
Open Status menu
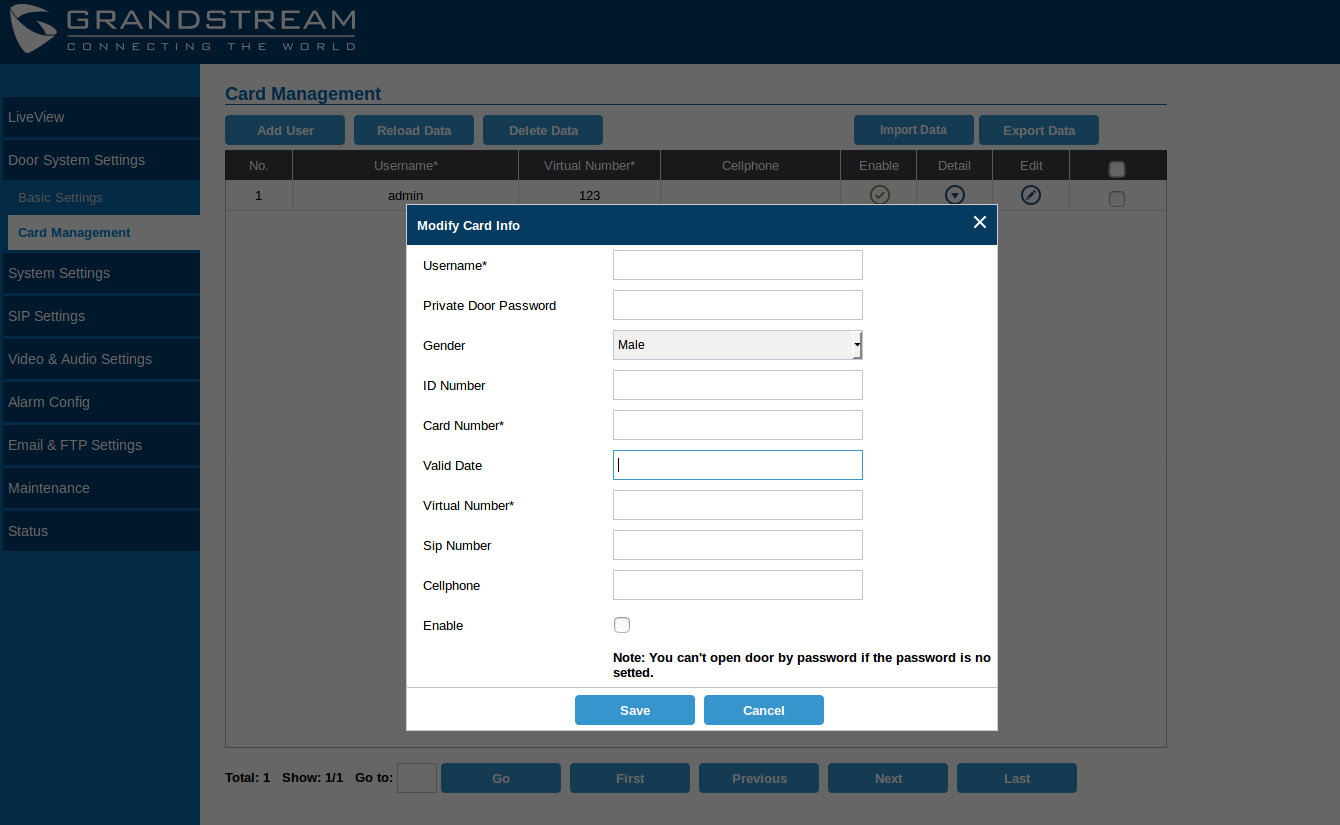click(100, 531)
